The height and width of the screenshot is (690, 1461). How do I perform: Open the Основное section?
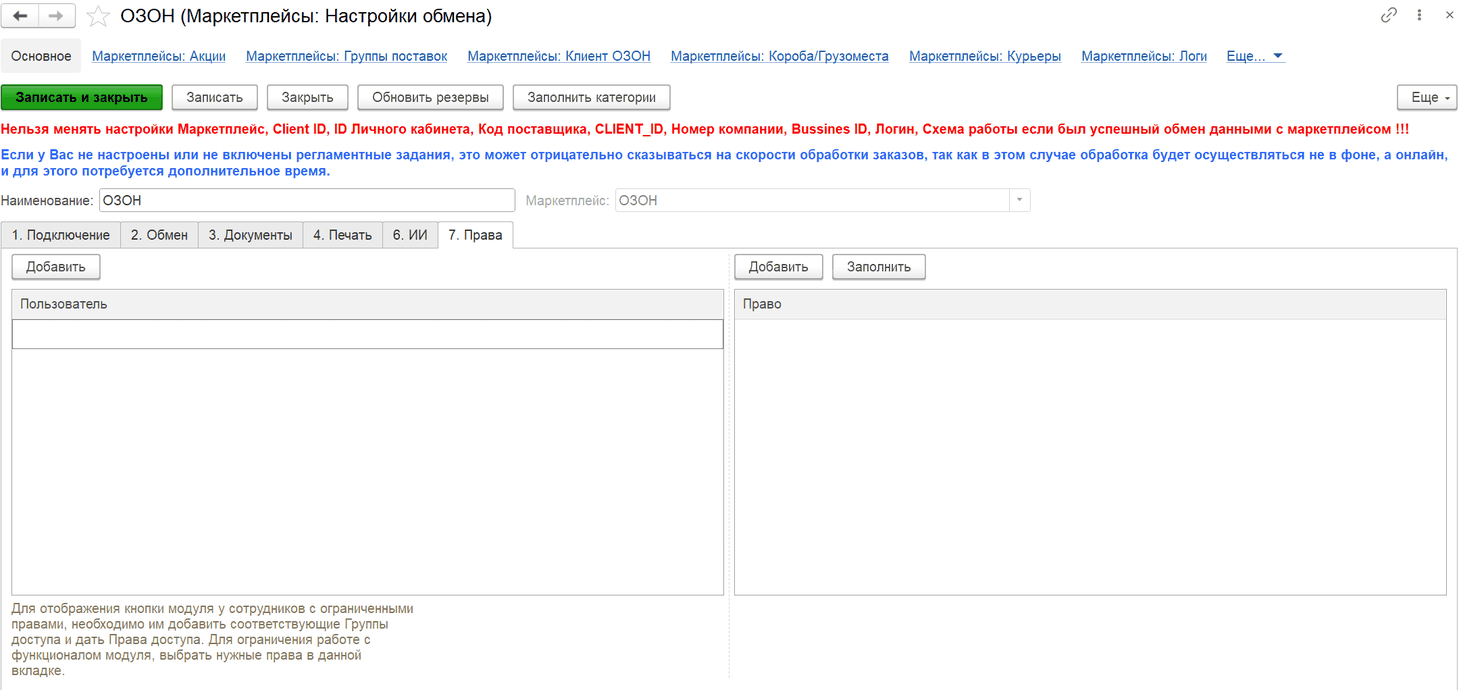pos(41,56)
